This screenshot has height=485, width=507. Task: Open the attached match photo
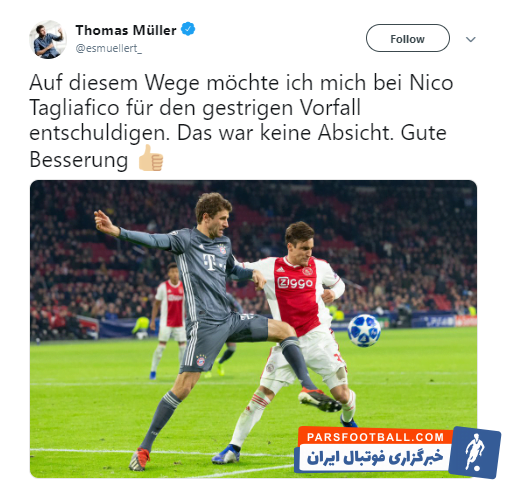click(x=253, y=329)
